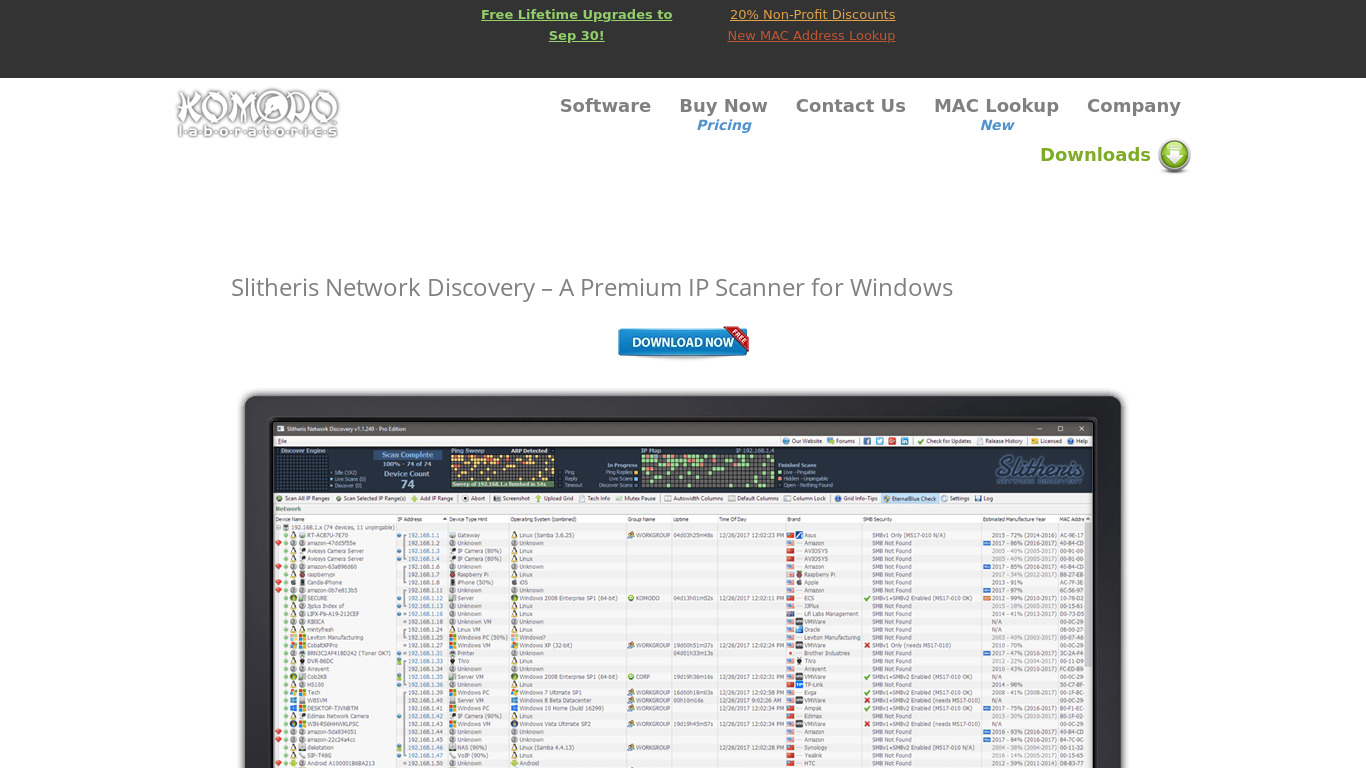
Task: Click the green Downloads arrow icon
Action: [x=1175, y=156]
